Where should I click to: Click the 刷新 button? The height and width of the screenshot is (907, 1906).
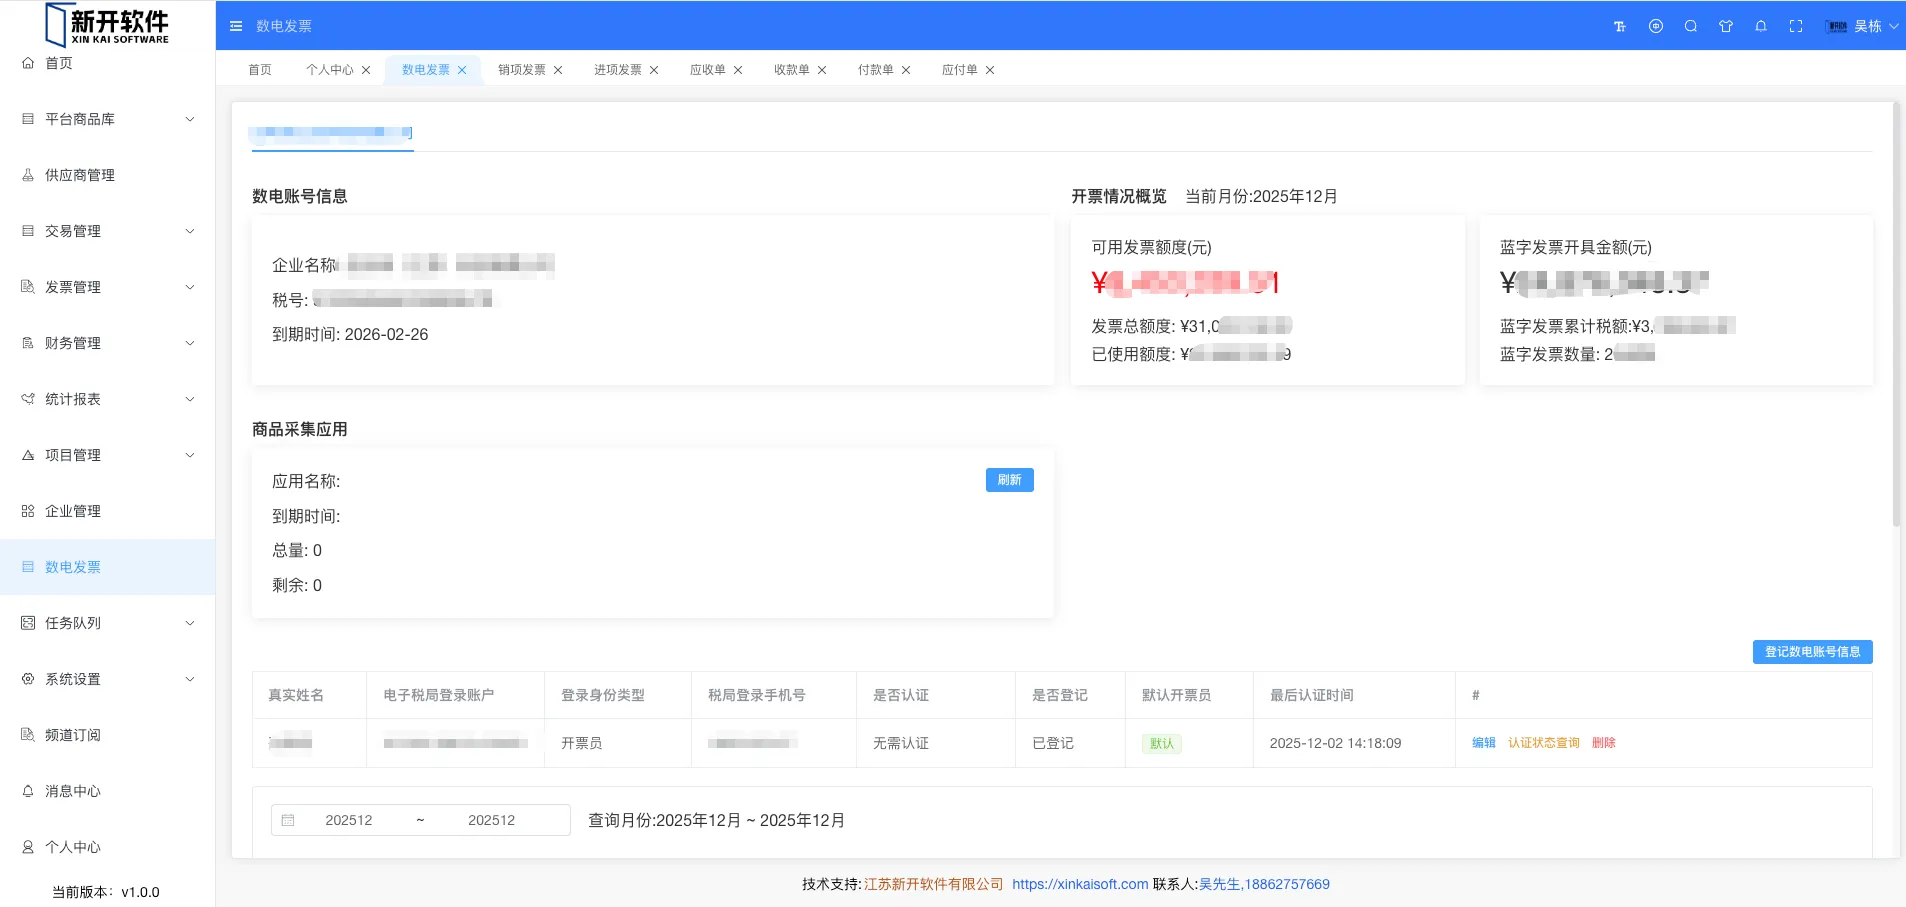[x=1009, y=480]
